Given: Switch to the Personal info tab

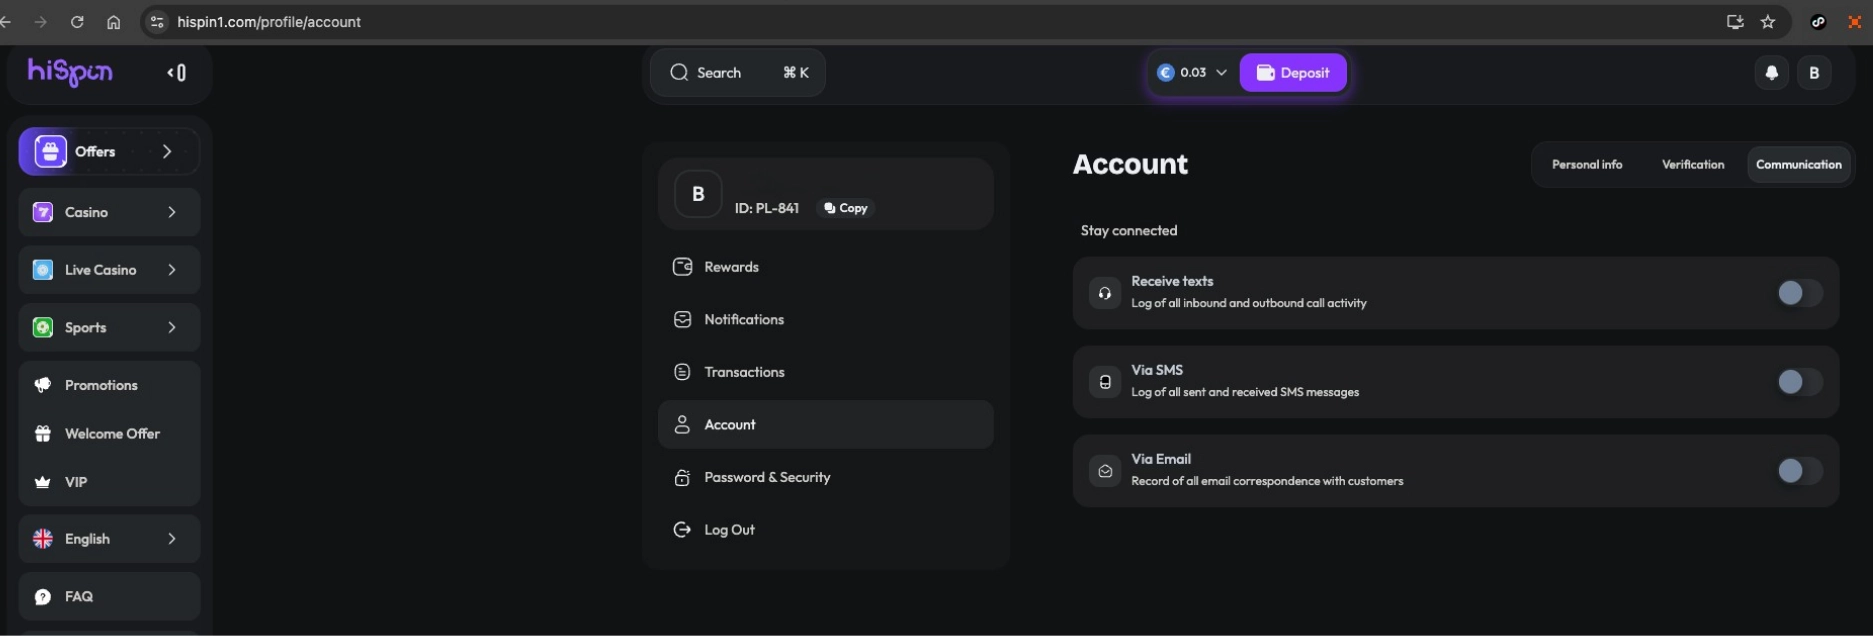Looking at the screenshot, I should coord(1587,165).
